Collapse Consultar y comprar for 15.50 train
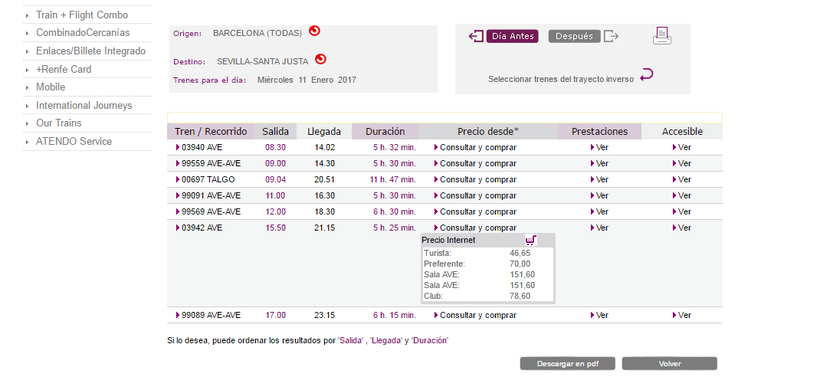This screenshot has height=377, width=820. [x=475, y=228]
